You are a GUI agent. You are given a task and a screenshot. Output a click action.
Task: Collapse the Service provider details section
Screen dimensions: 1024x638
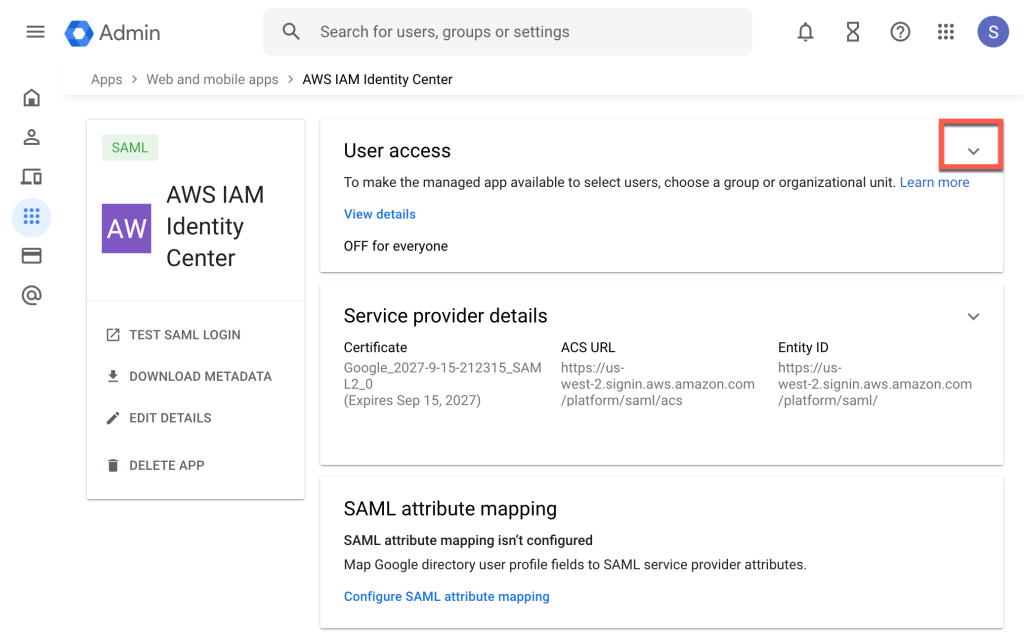click(973, 316)
